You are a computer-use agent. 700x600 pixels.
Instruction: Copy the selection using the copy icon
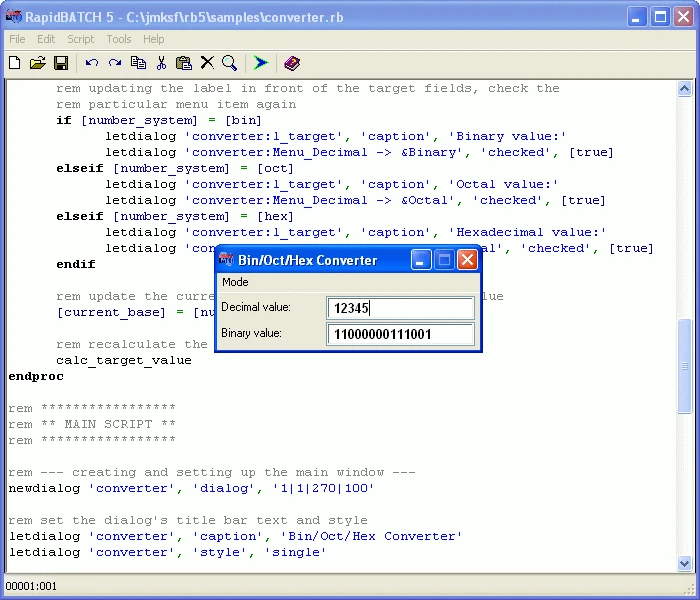138,63
